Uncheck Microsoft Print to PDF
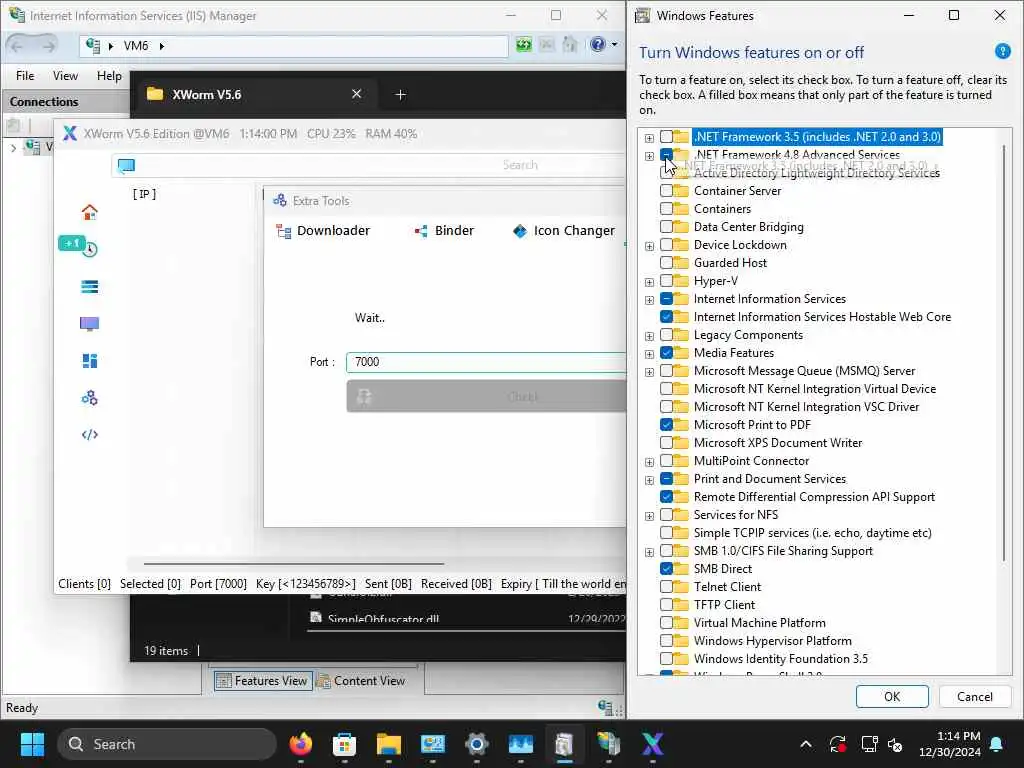The image size is (1024, 768). coord(666,424)
